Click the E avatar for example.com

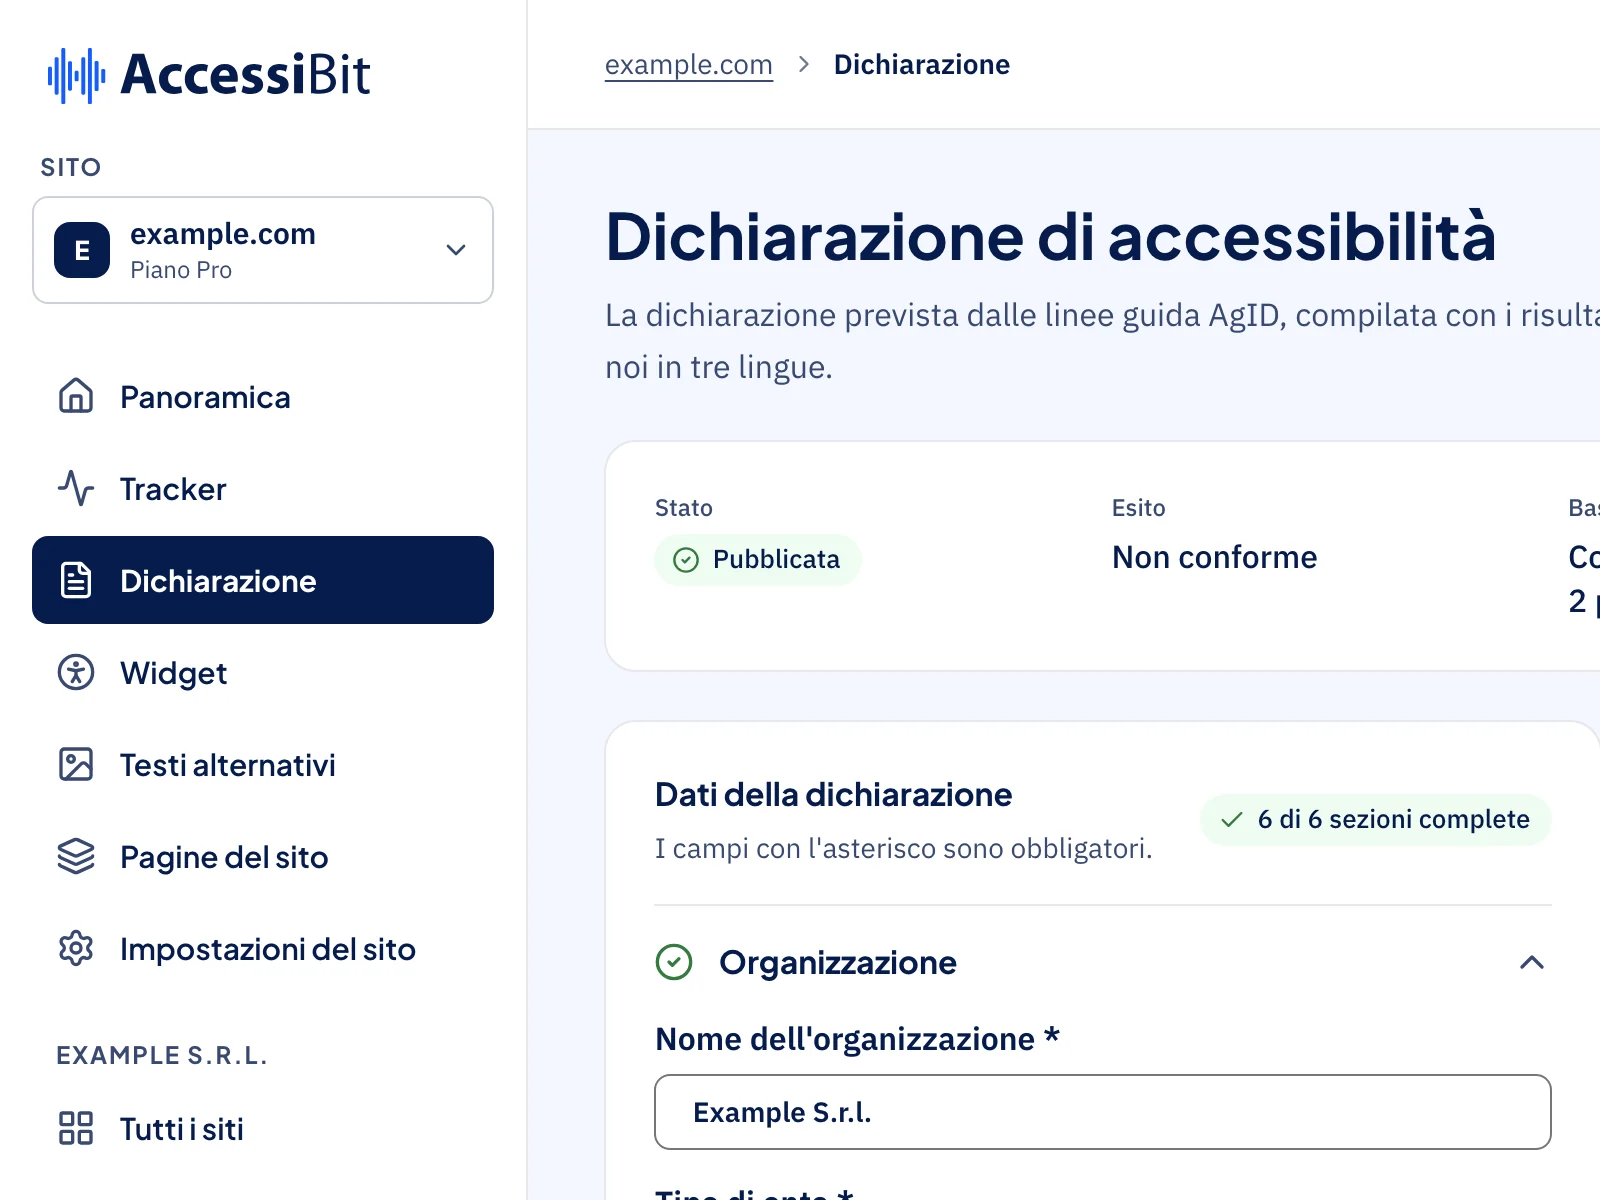click(82, 250)
